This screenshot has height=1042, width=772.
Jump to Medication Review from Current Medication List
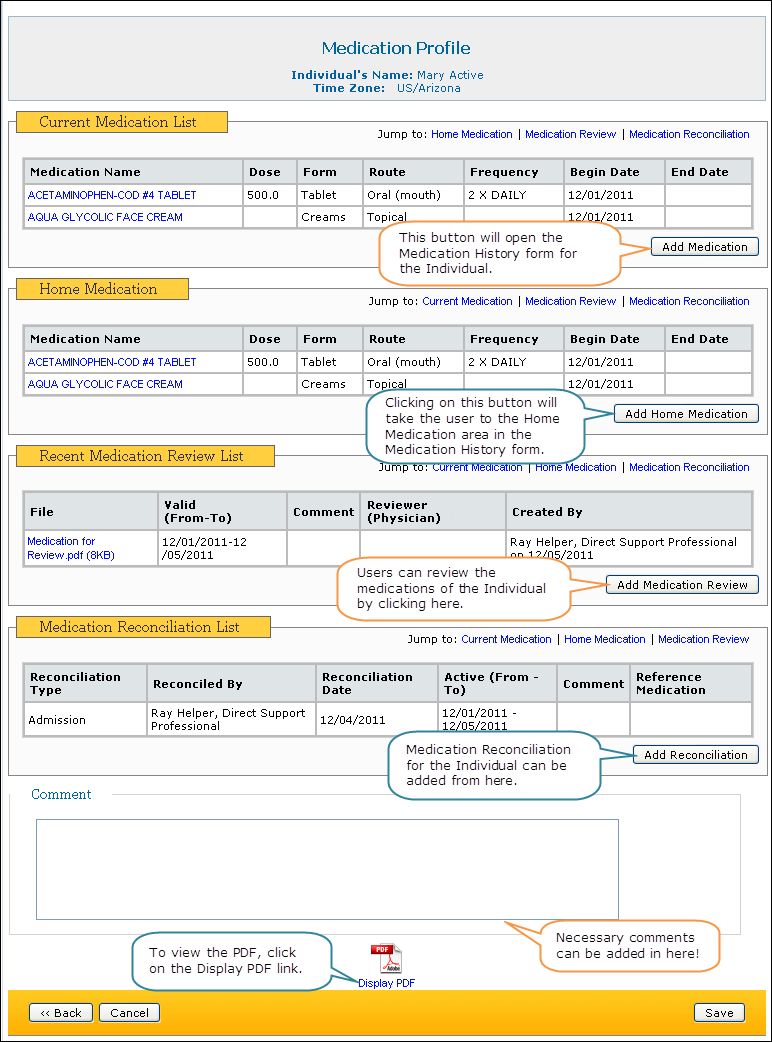tap(570, 134)
